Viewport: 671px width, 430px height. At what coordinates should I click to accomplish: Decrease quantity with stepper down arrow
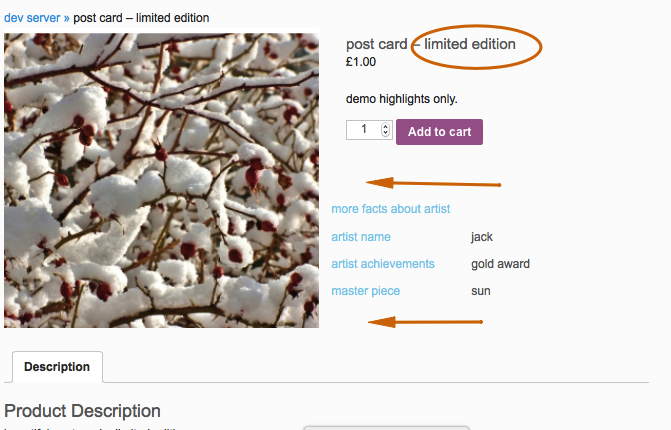[386, 134]
